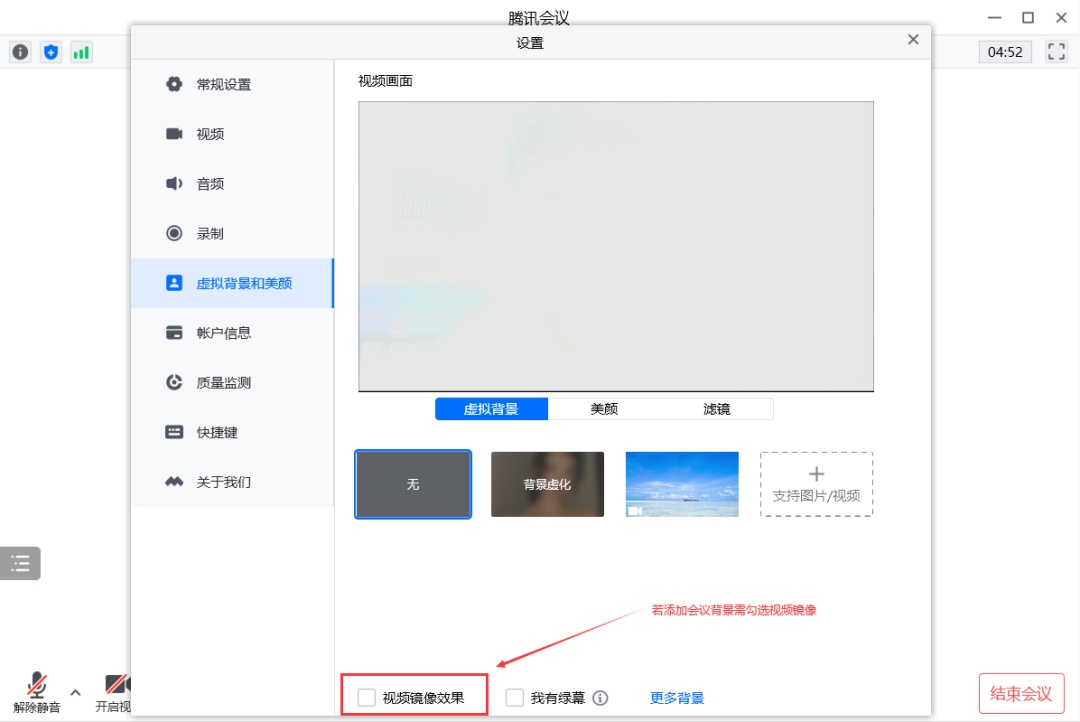
Task: Go to 快捷键 settings
Action: [x=217, y=433]
